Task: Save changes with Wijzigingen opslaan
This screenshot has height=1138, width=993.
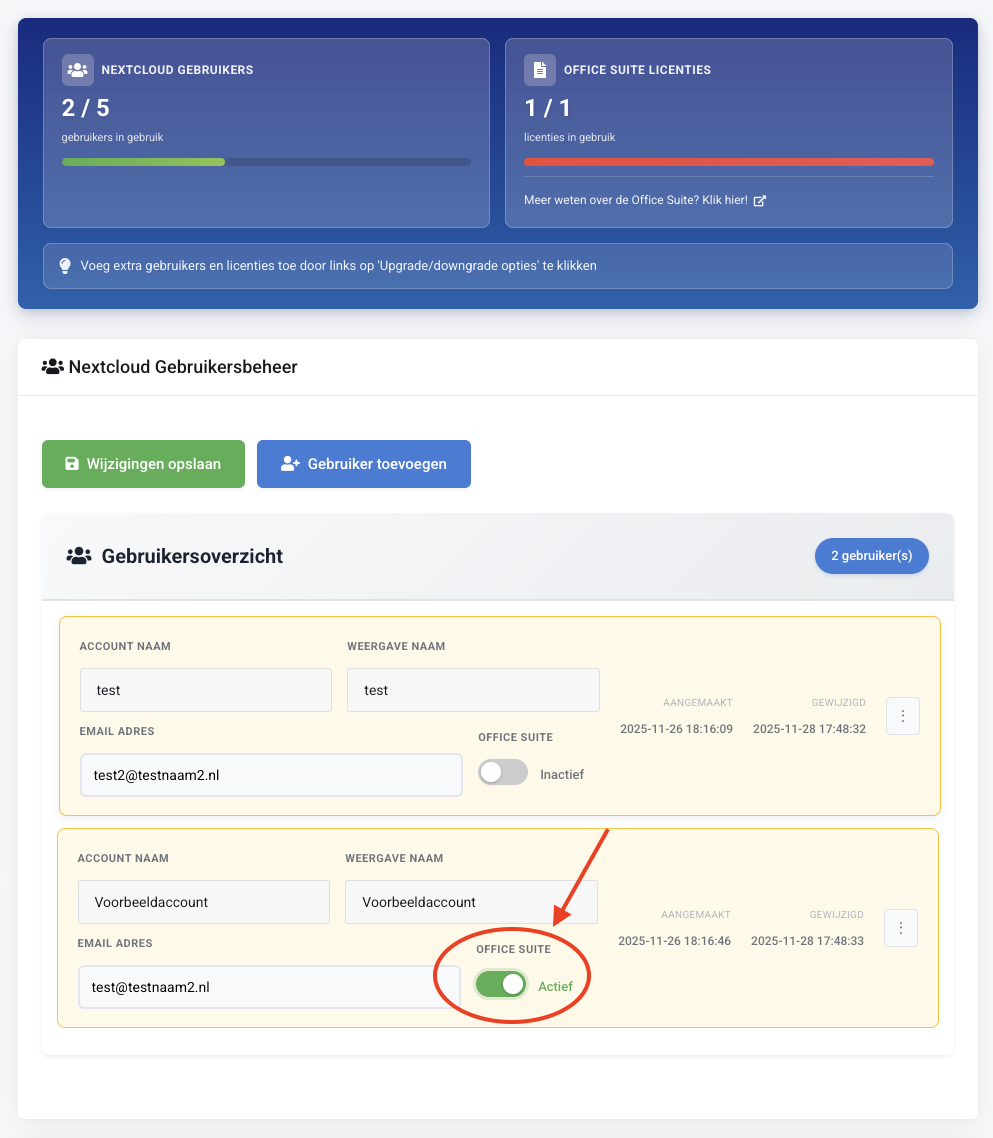Action: coord(144,464)
